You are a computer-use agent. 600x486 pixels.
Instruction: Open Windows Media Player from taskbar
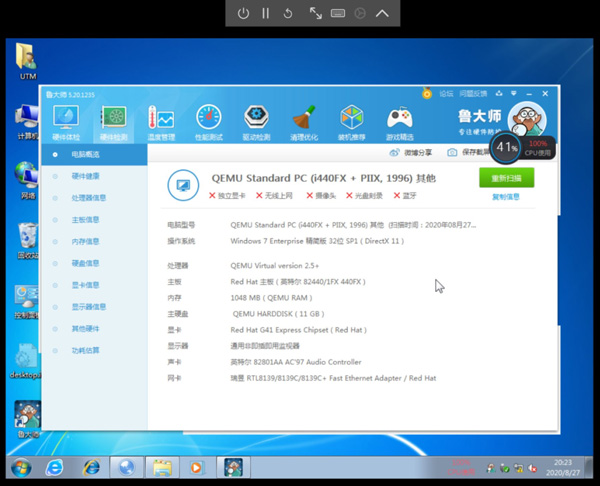[197, 468]
